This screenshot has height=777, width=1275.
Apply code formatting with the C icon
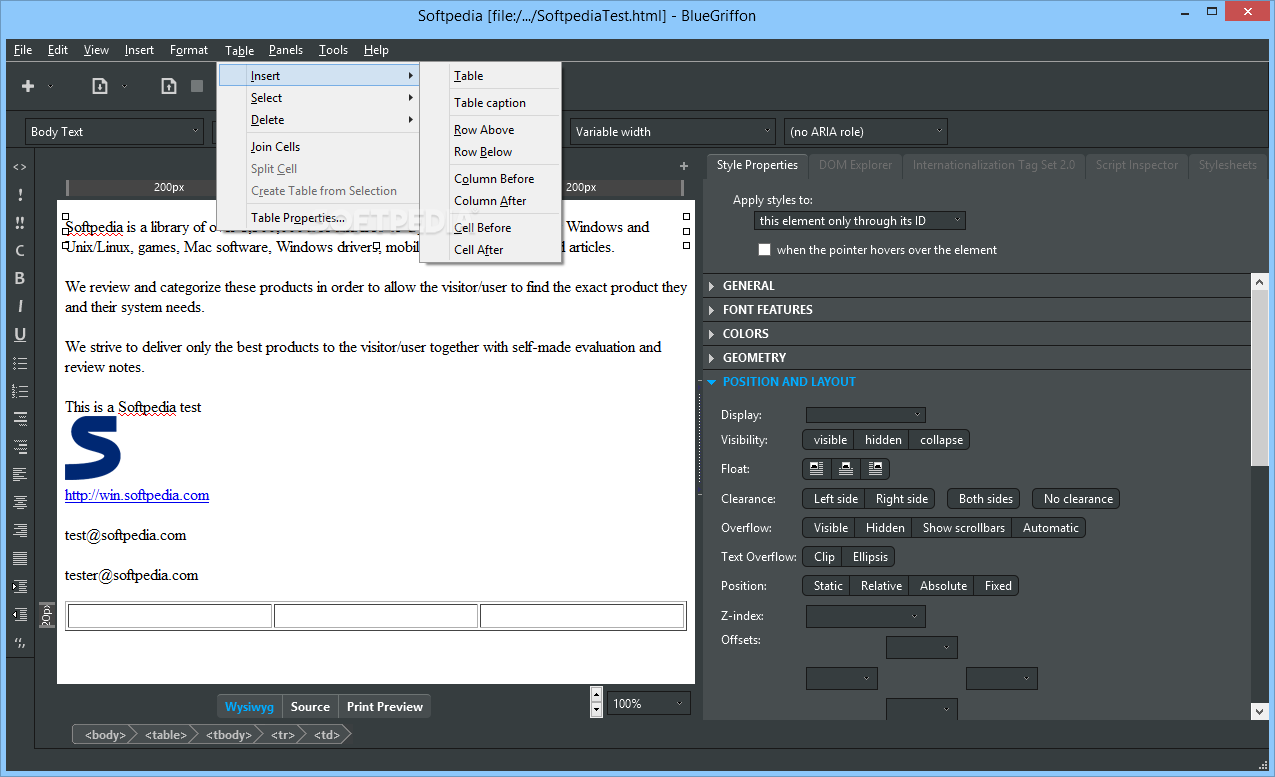point(20,251)
